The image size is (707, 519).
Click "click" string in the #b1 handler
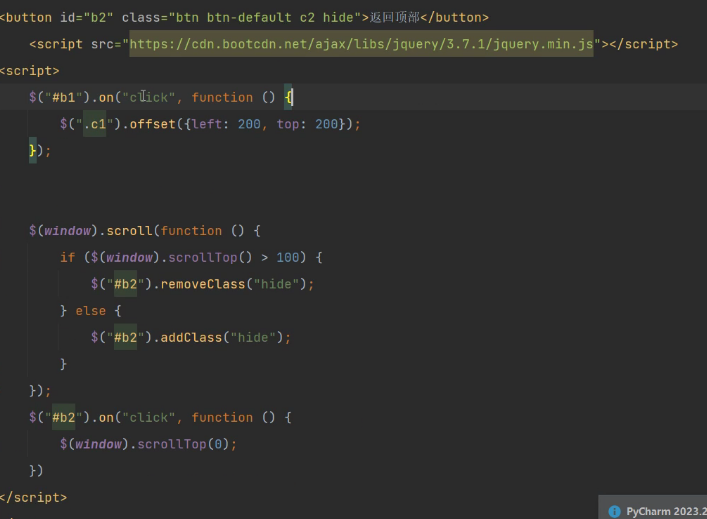pyautogui.click(x=149, y=97)
